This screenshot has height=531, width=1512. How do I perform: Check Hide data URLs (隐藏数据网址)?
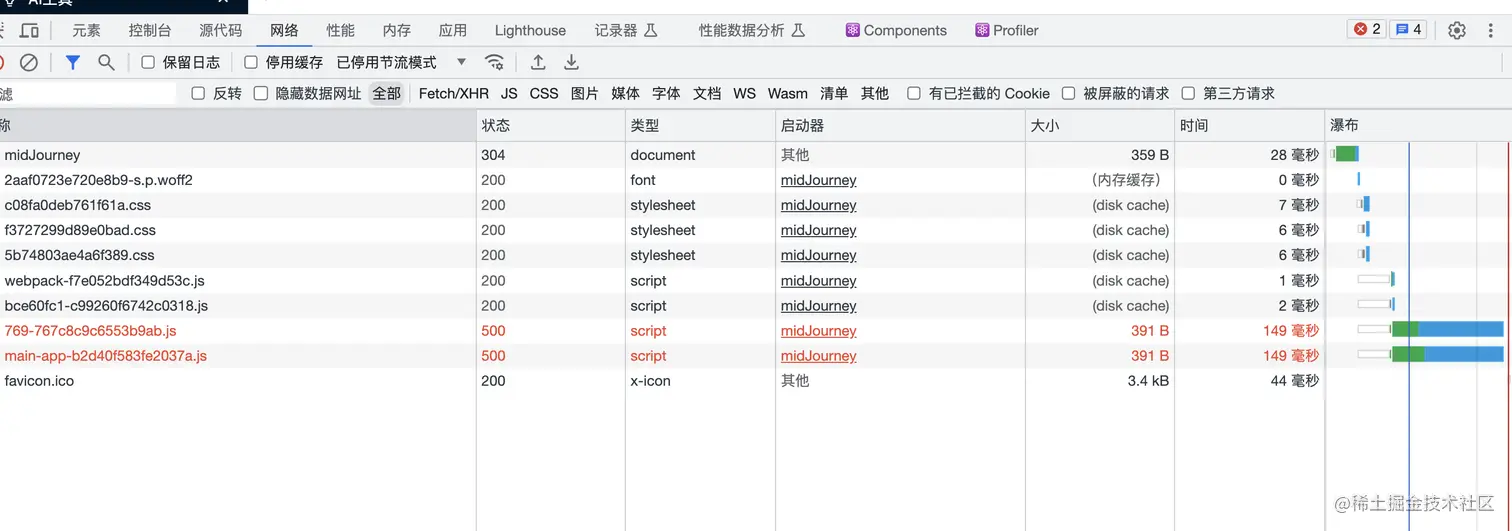pos(261,93)
